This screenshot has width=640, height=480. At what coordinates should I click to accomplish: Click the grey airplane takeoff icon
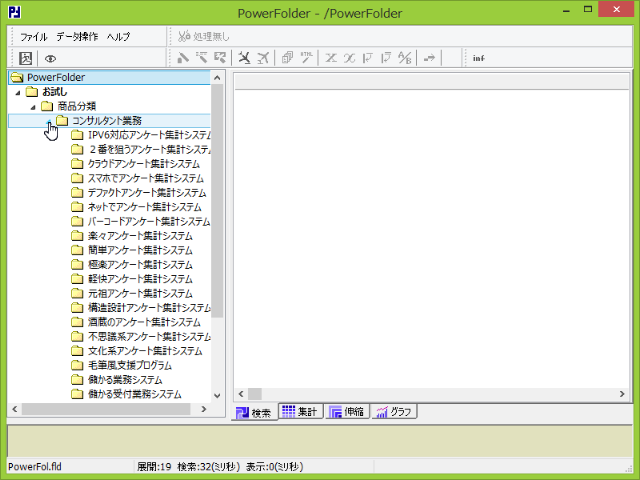pyautogui.click(x=263, y=58)
